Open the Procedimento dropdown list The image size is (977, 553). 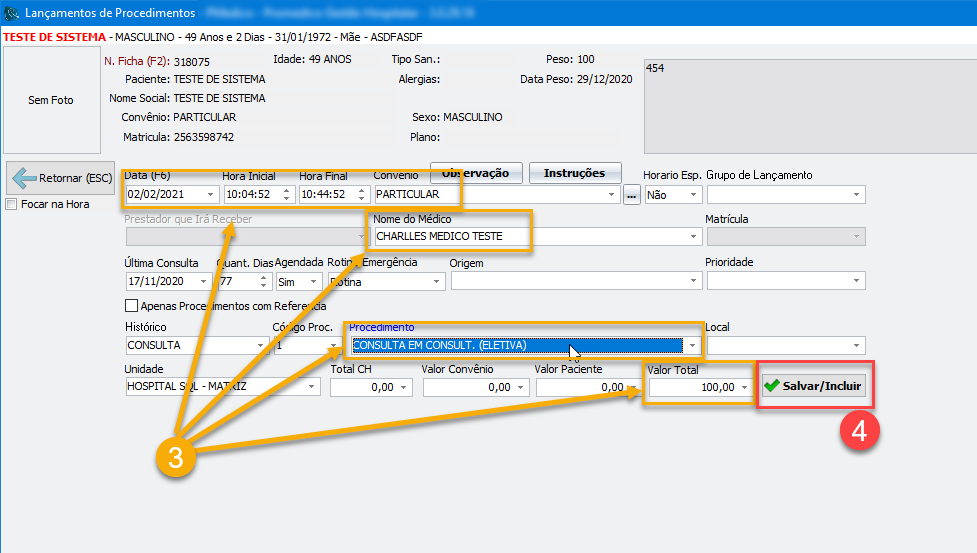tap(691, 346)
